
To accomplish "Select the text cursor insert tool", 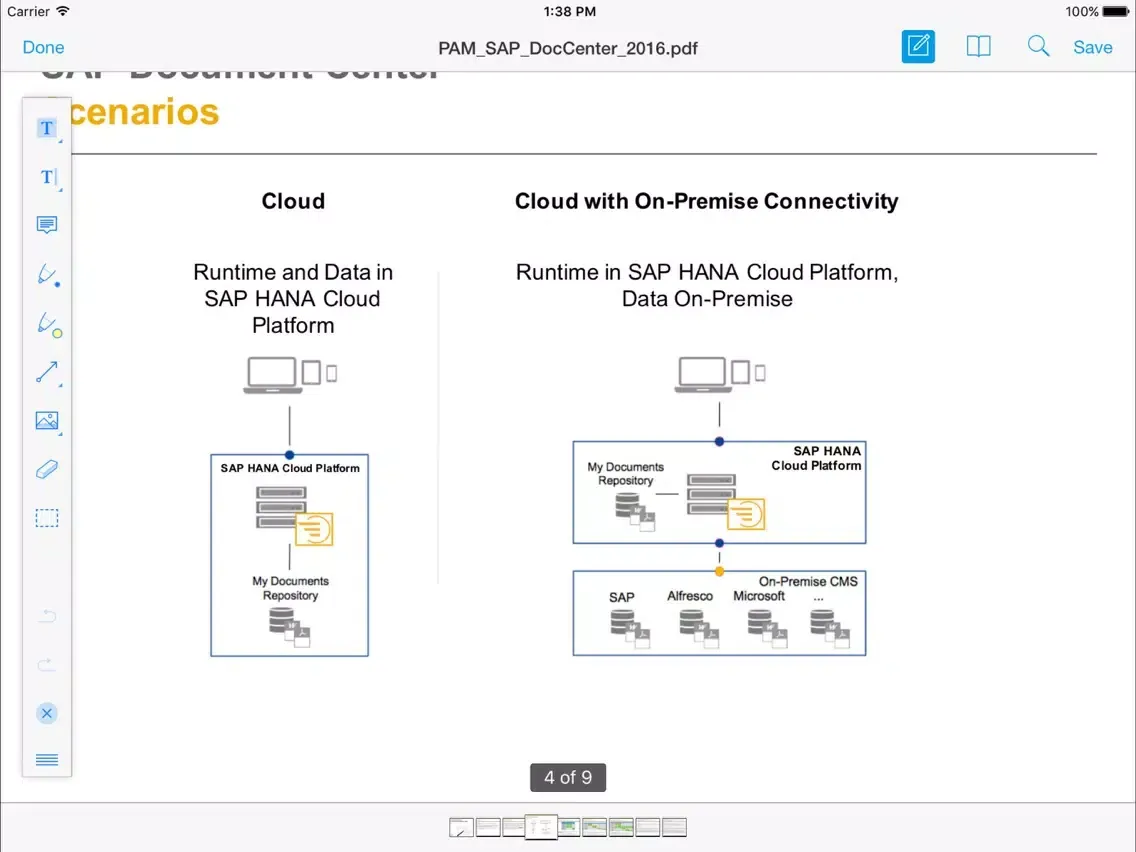I will coord(47,177).
